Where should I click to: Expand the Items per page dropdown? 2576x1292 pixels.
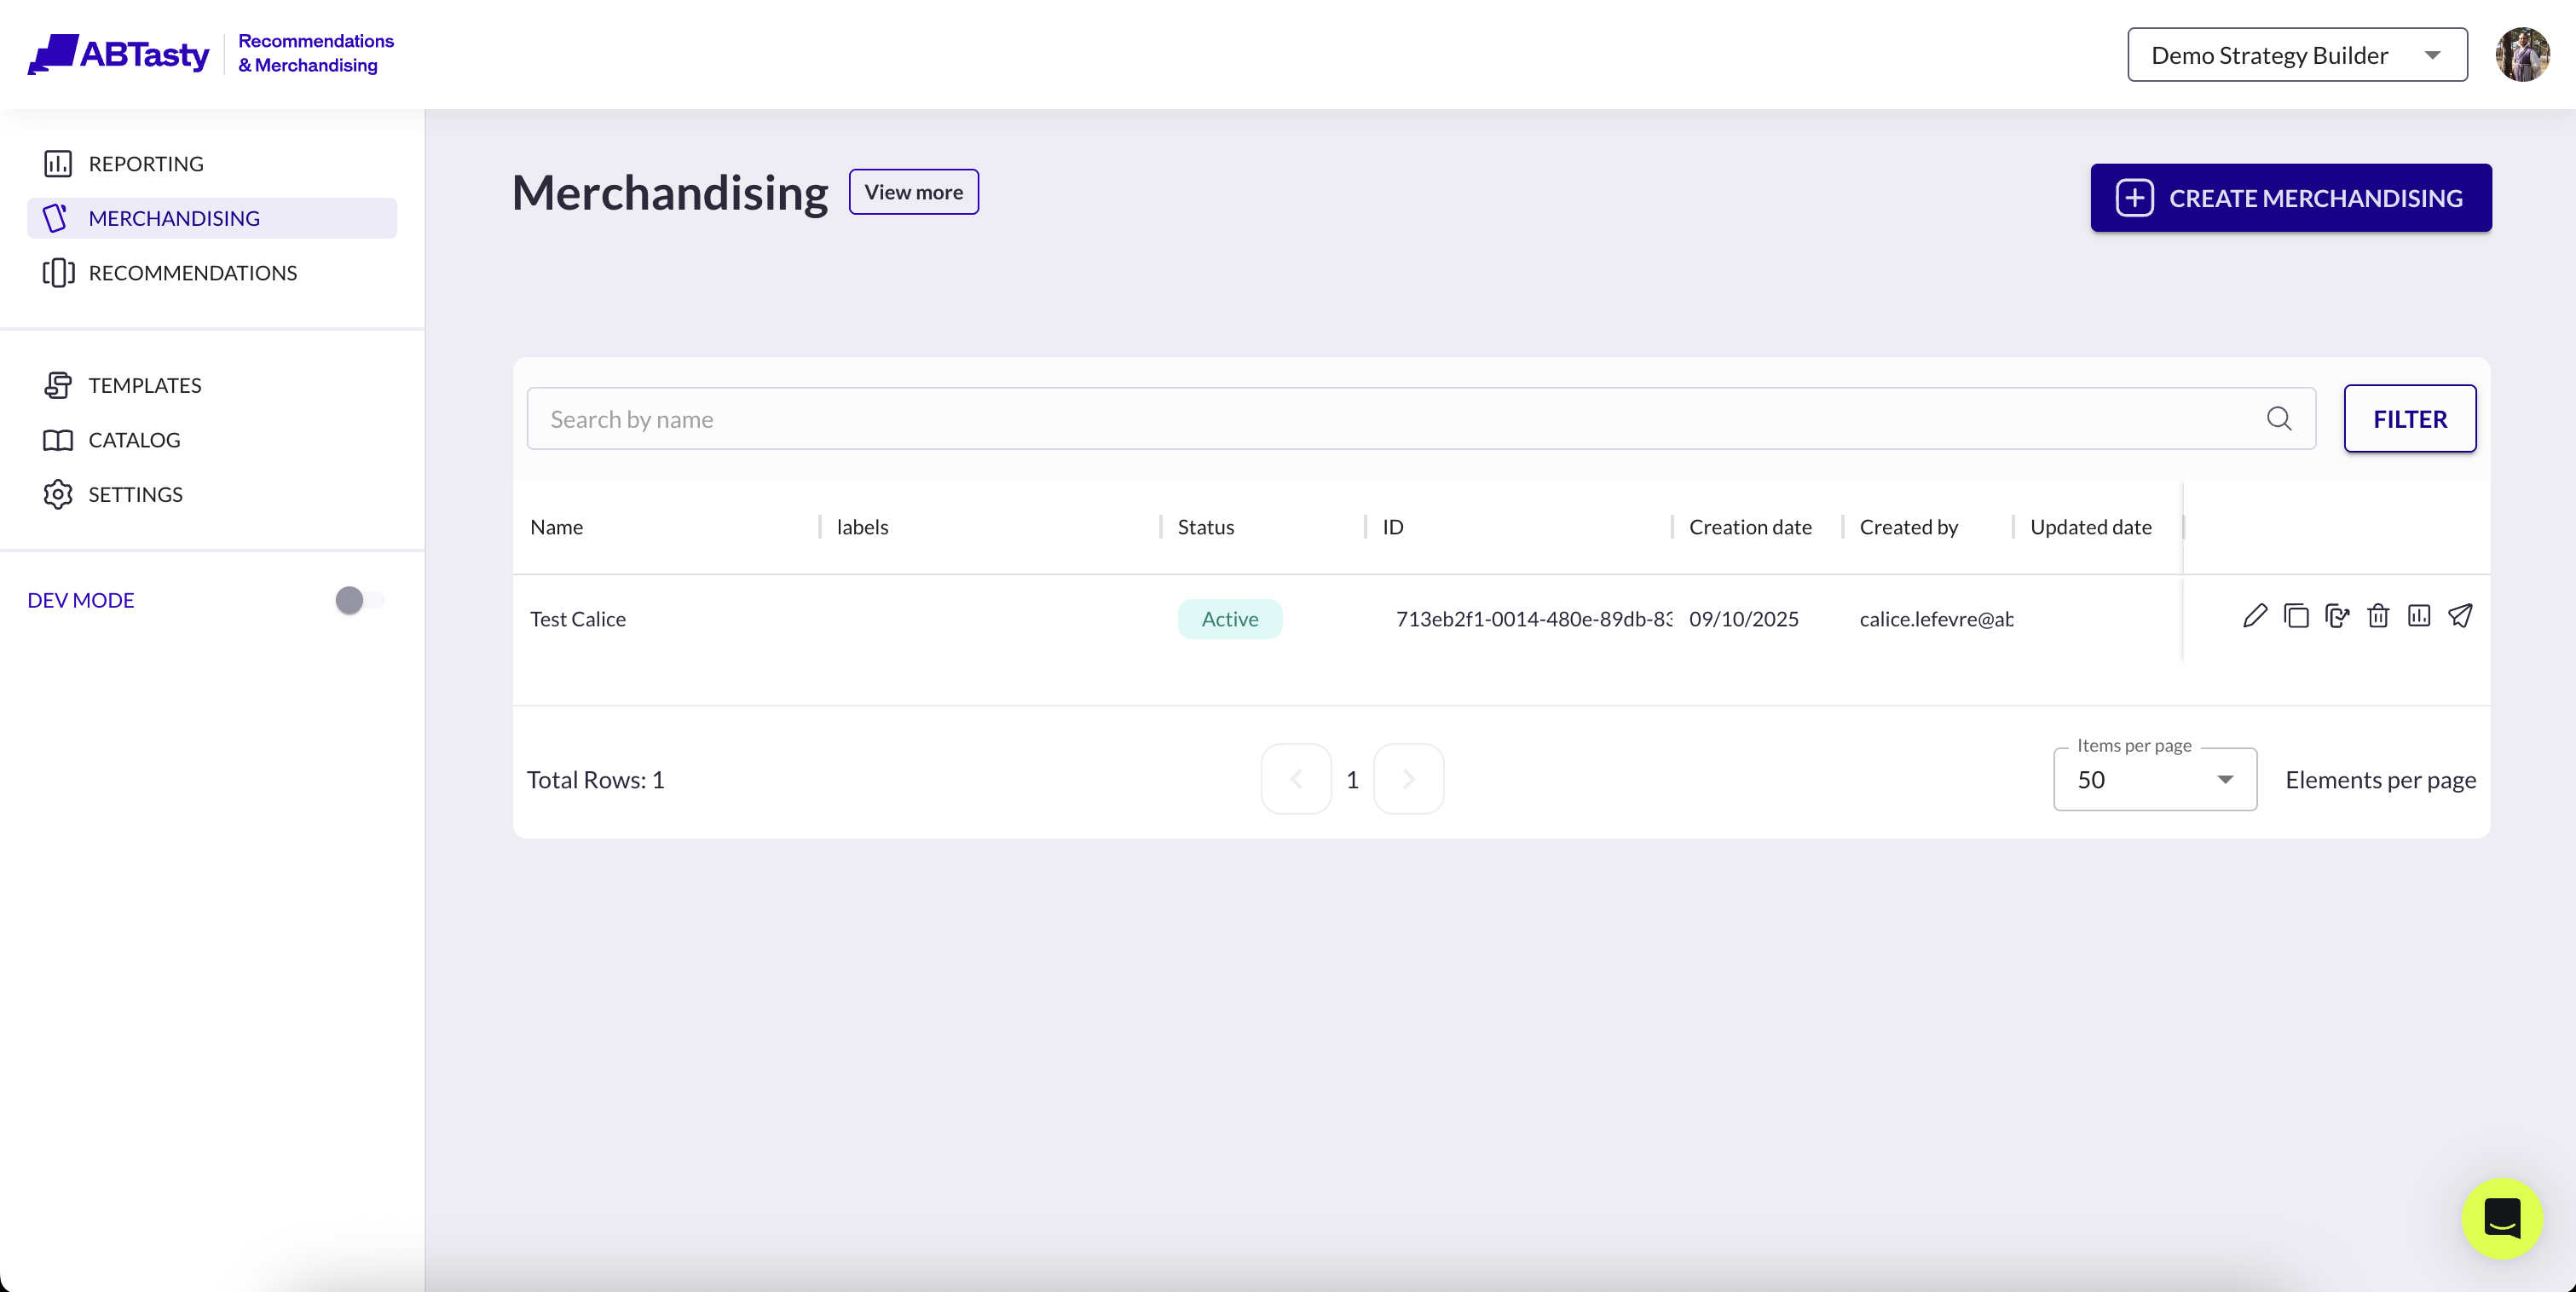tap(2154, 779)
